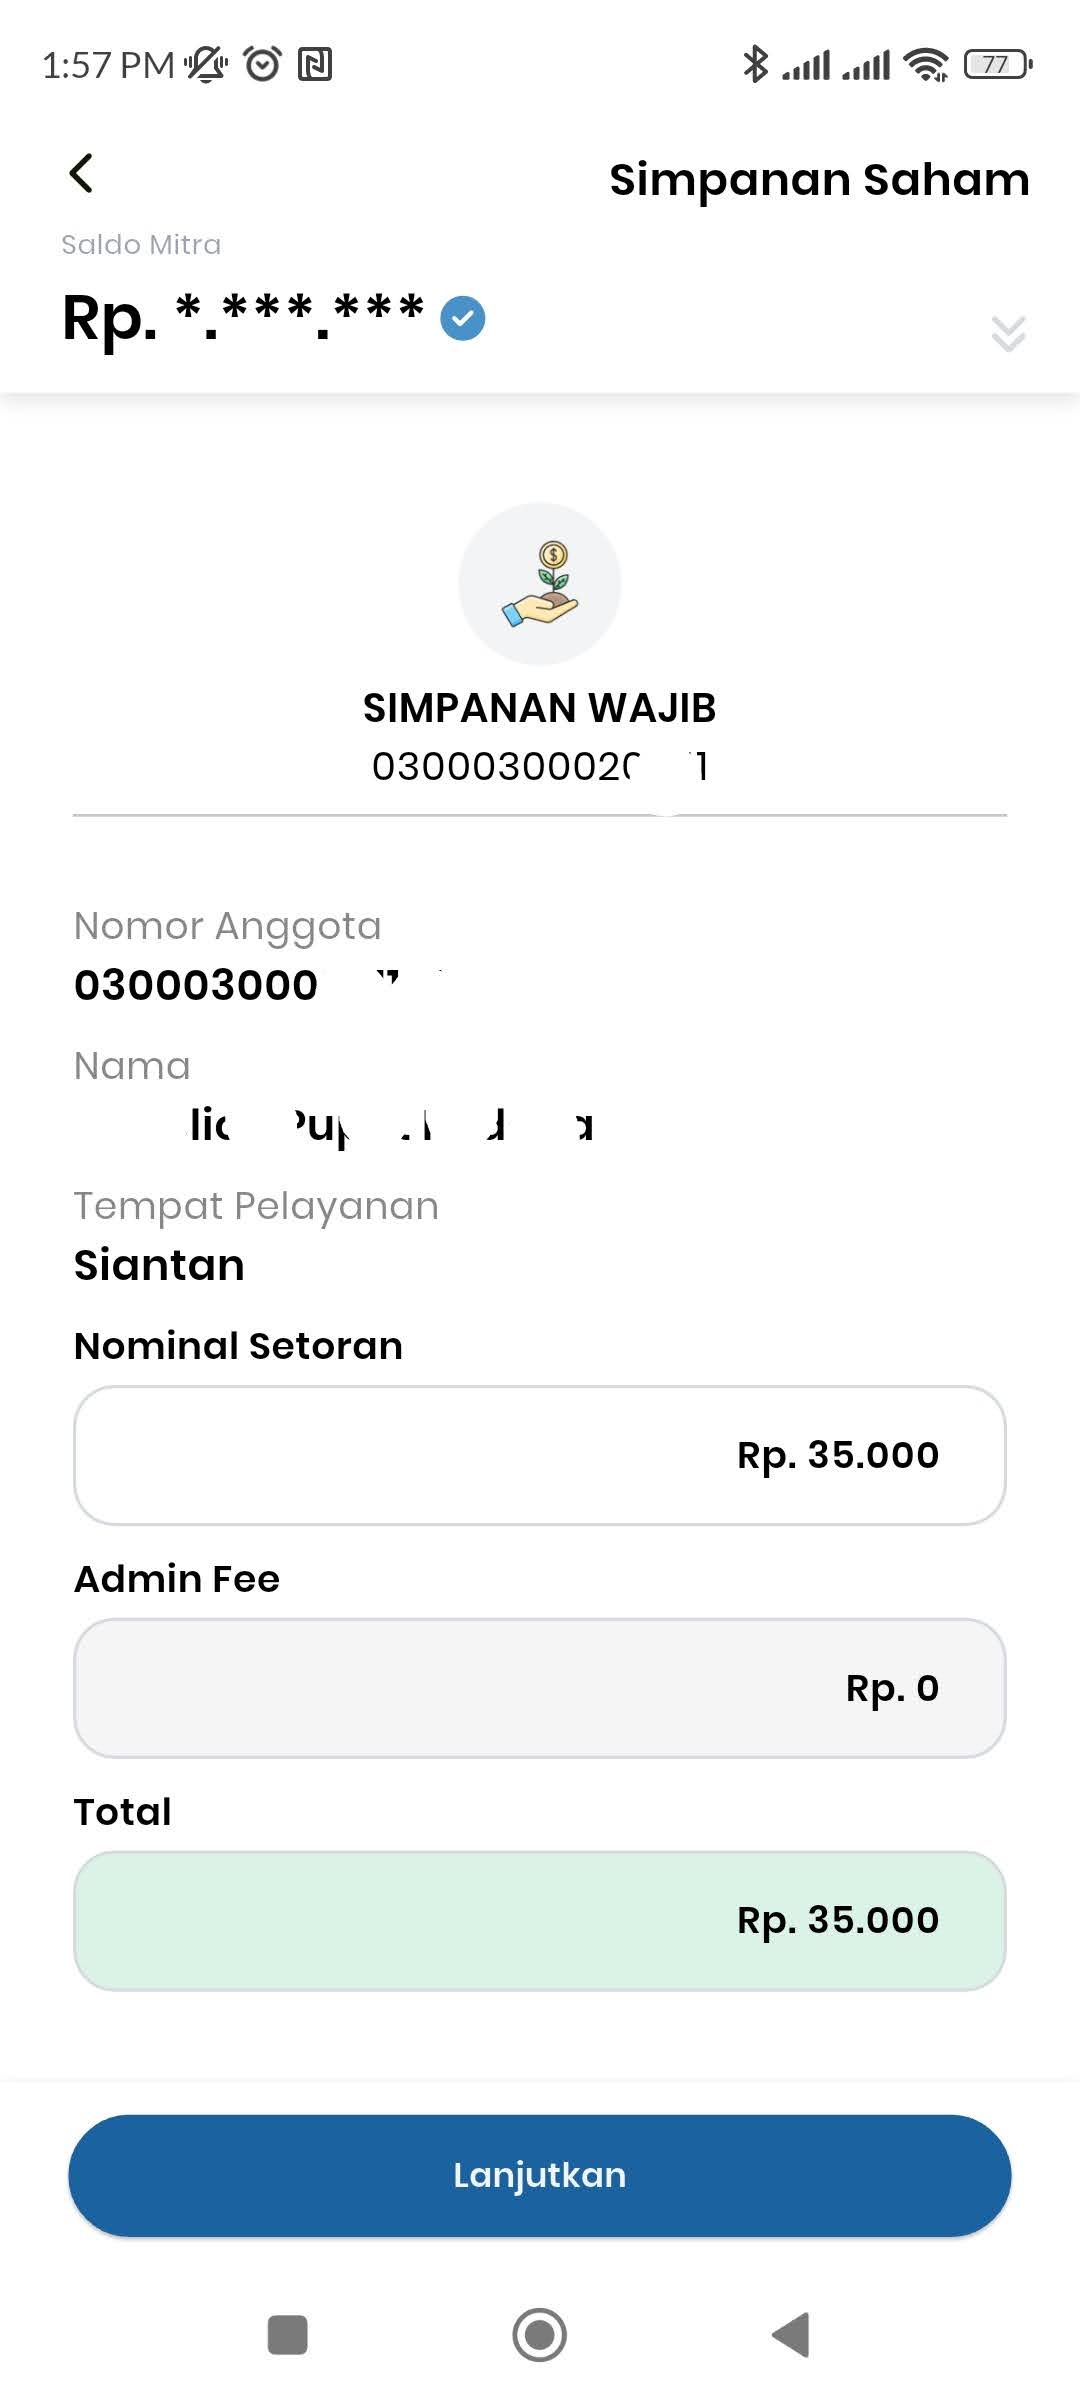Go back using the top-left arrow
Image resolution: width=1080 pixels, height=2400 pixels.
pyautogui.click(x=81, y=173)
